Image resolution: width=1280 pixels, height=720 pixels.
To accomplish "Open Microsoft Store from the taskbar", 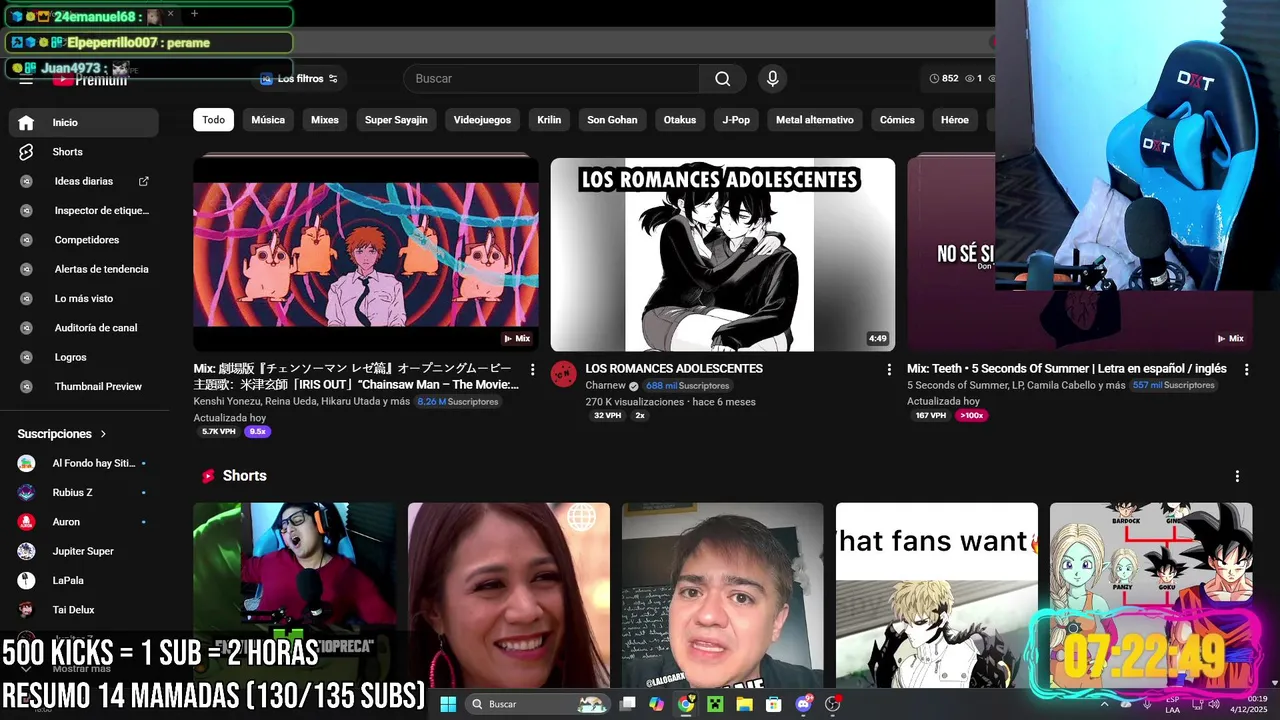I will pos(774,704).
